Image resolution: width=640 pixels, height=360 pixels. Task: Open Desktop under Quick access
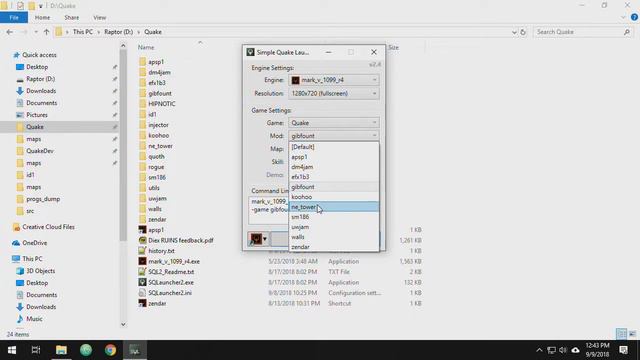37,67
